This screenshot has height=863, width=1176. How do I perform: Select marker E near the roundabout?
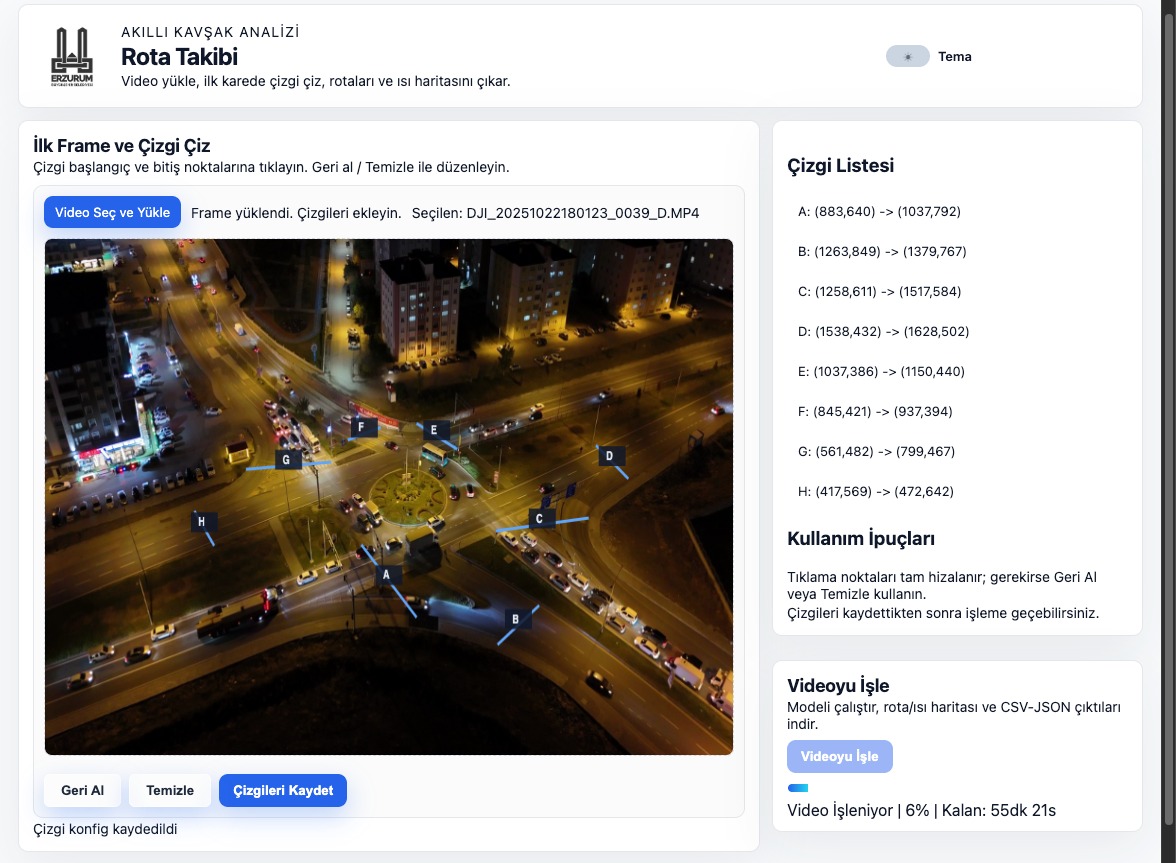pyautogui.click(x=433, y=430)
